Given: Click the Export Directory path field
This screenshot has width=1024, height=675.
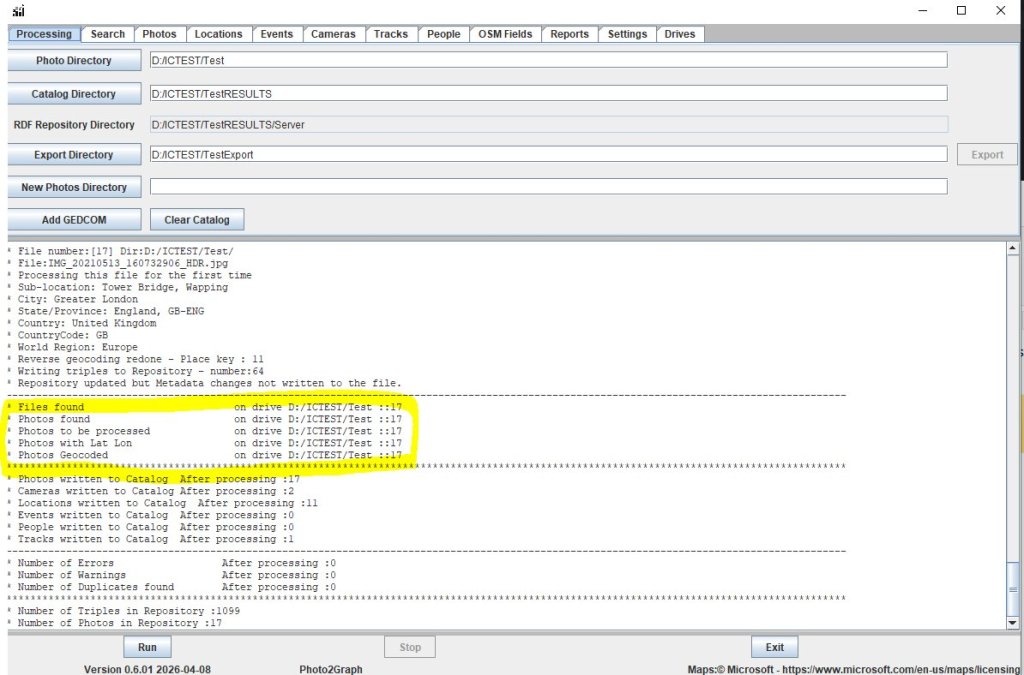Looking at the screenshot, I should [547, 155].
